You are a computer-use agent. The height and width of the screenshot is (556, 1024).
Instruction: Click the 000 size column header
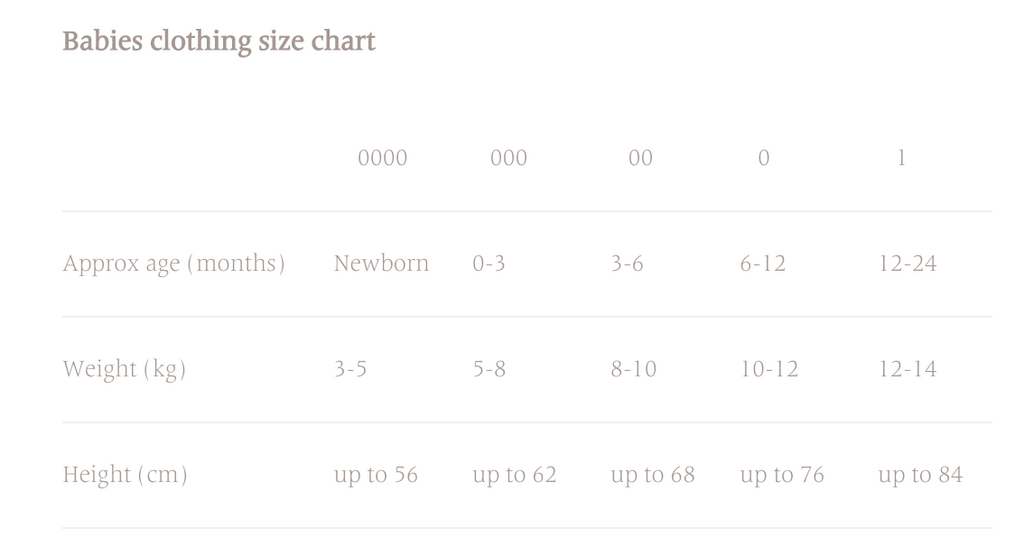pos(509,158)
